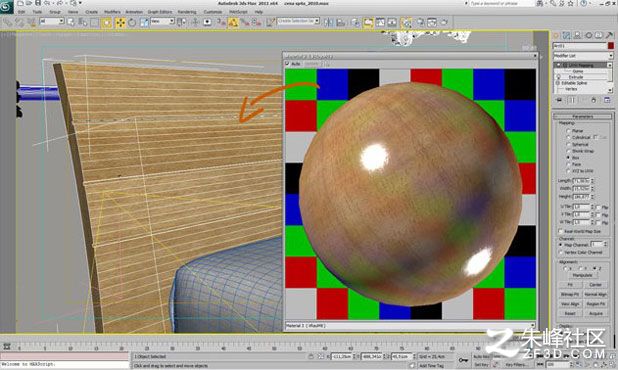Image resolution: width=618 pixels, height=370 pixels.
Task: Open the Material Editor toolbar icon
Action: (x=406, y=22)
